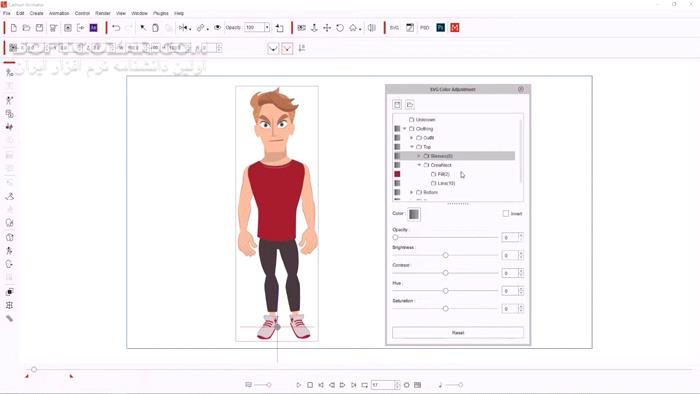Collapse the Top tree folder
The width and height of the screenshot is (700, 394).
pyautogui.click(x=412, y=147)
